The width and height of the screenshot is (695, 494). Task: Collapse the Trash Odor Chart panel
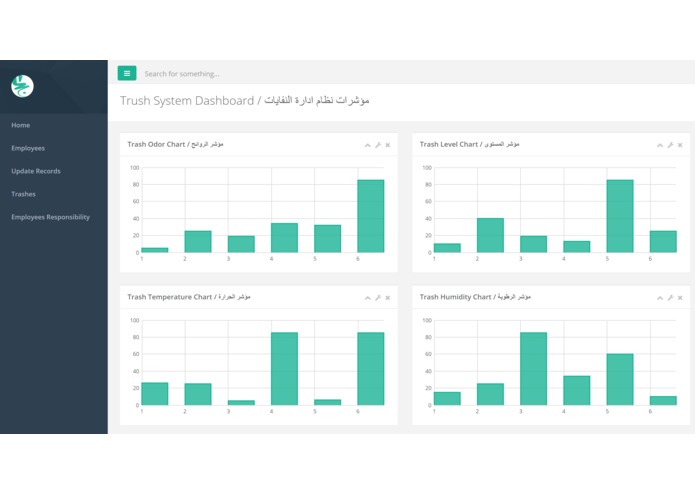coord(367,145)
